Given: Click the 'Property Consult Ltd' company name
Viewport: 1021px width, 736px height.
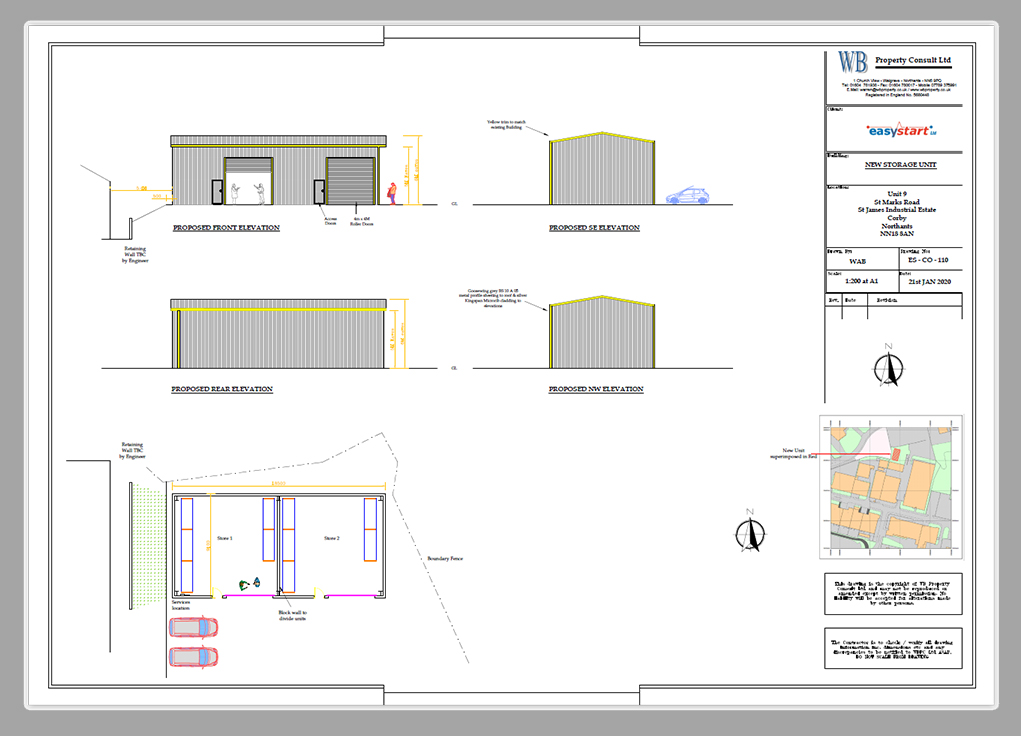Looking at the screenshot, I should (913, 60).
